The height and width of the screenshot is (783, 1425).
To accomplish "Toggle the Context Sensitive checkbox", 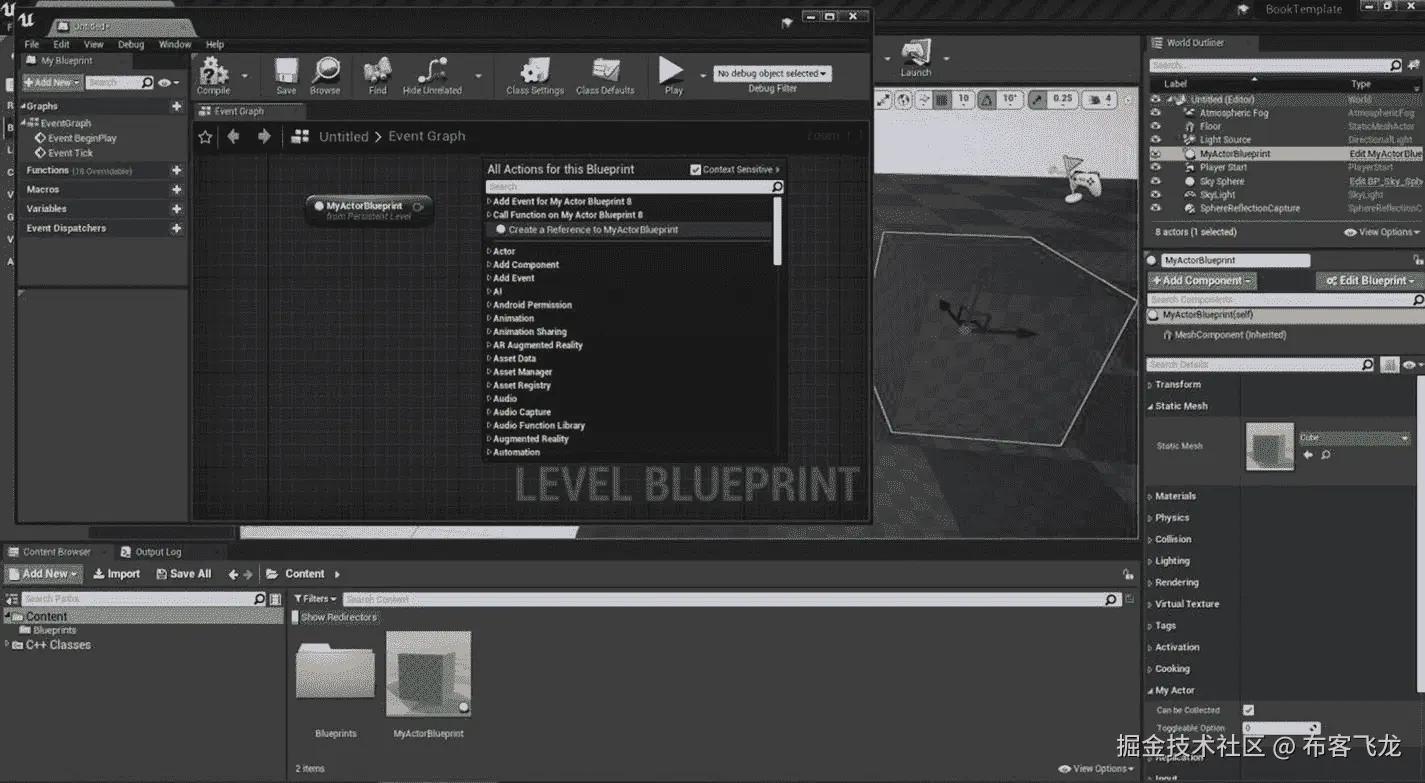I will point(696,170).
